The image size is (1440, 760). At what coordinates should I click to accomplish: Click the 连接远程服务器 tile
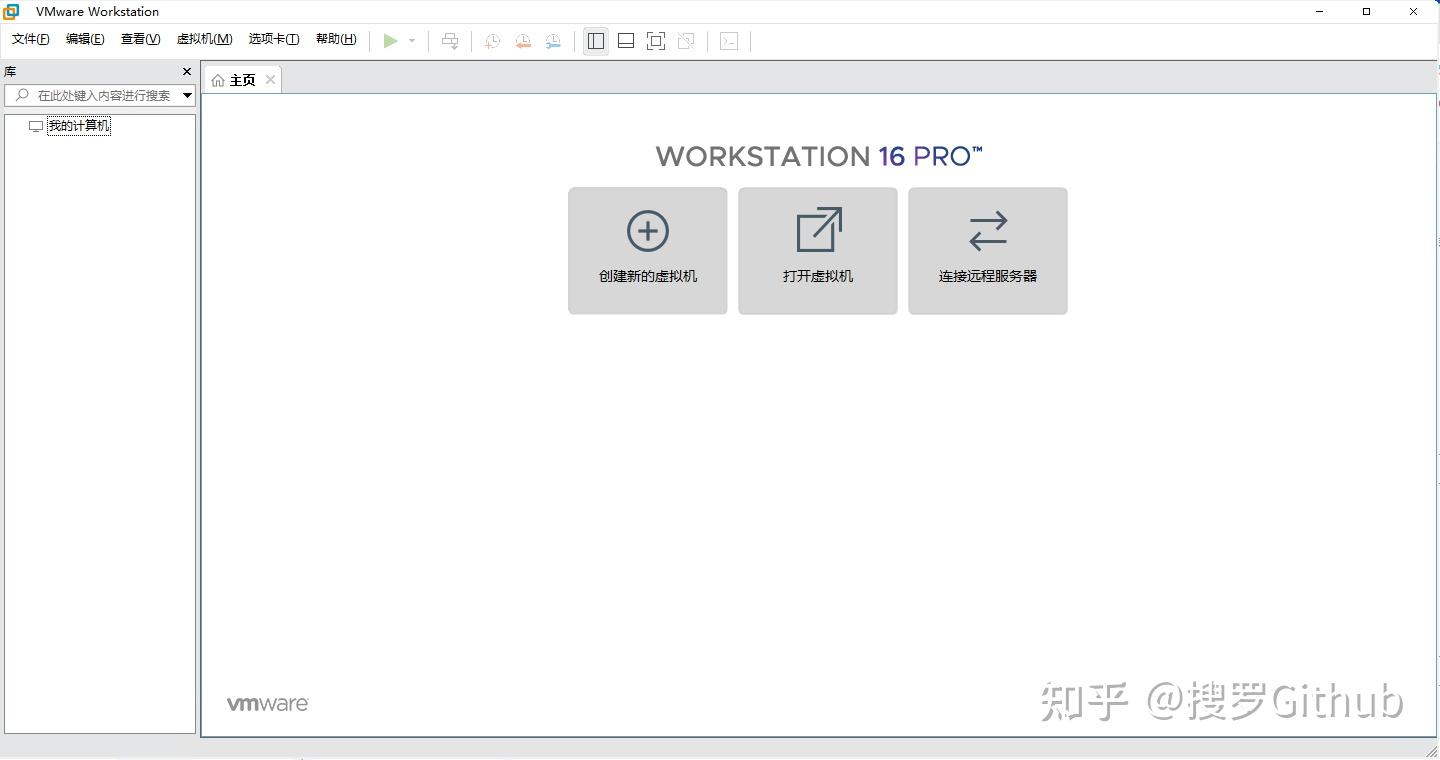click(988, 251)
